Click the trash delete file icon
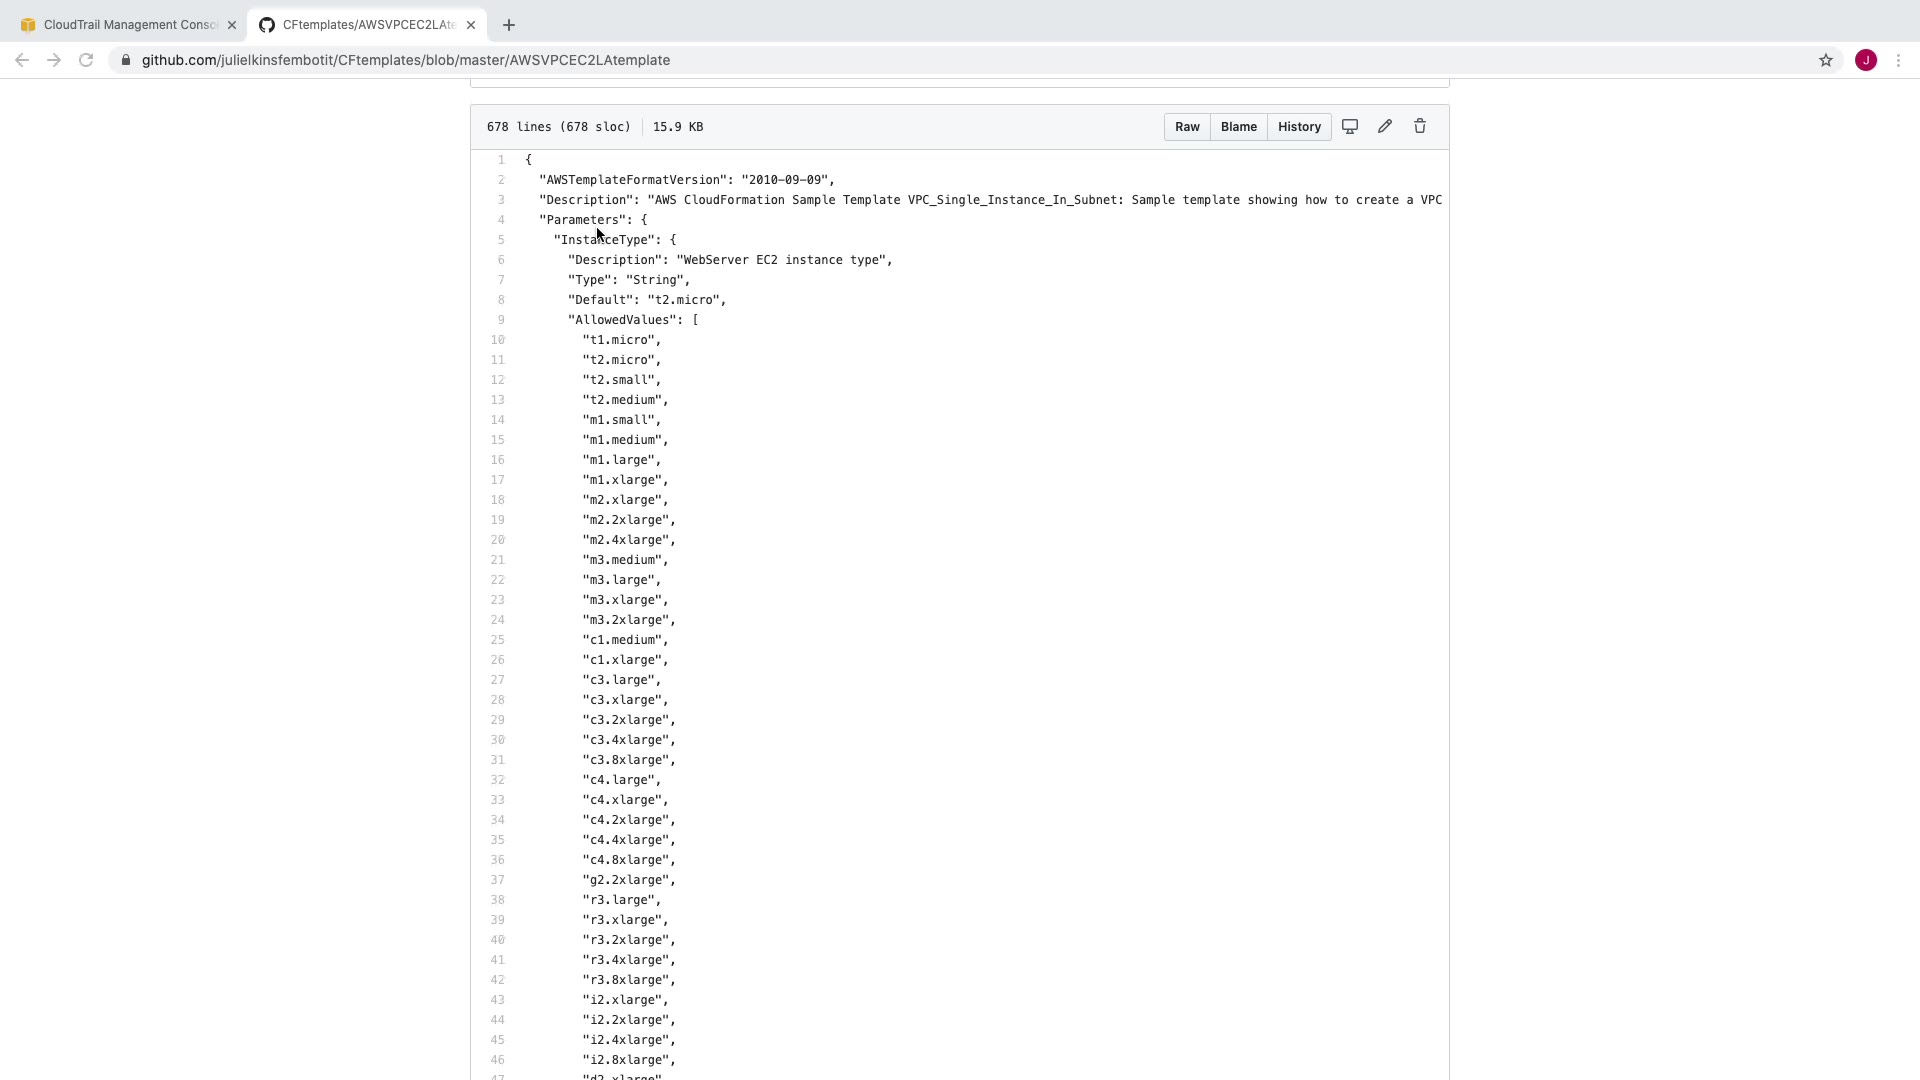 1419,127
